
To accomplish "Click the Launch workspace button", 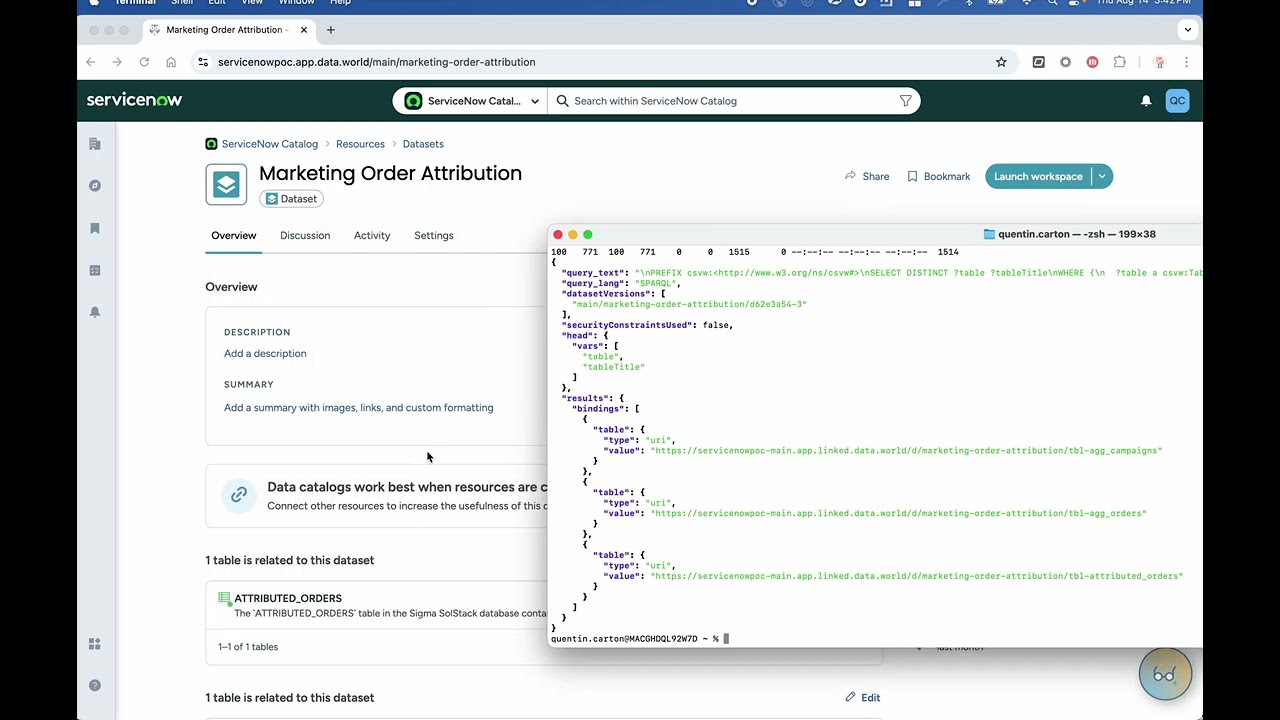I will click(1038, 176).
